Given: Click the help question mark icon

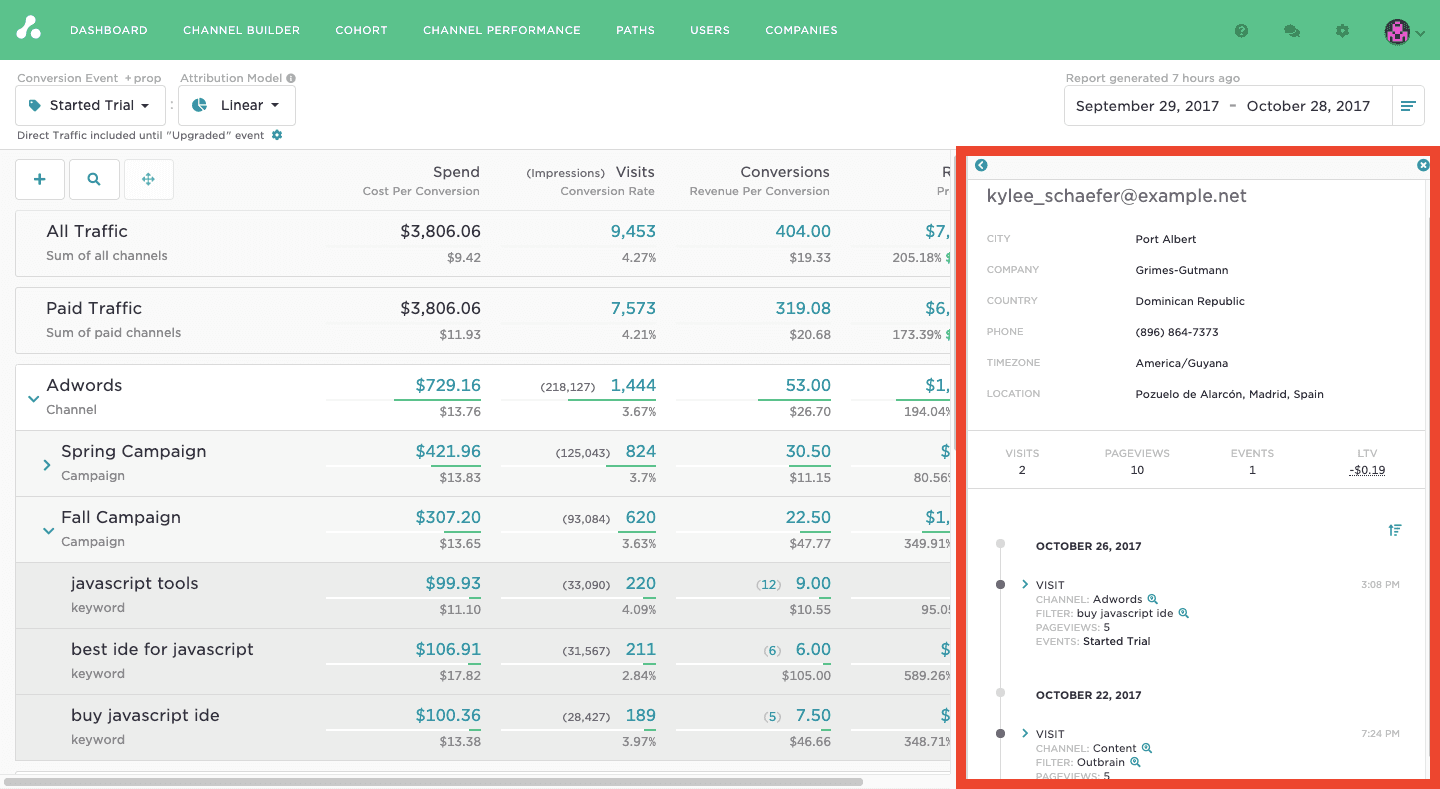Looking at the screenshot, I should tap(1241, 31).
